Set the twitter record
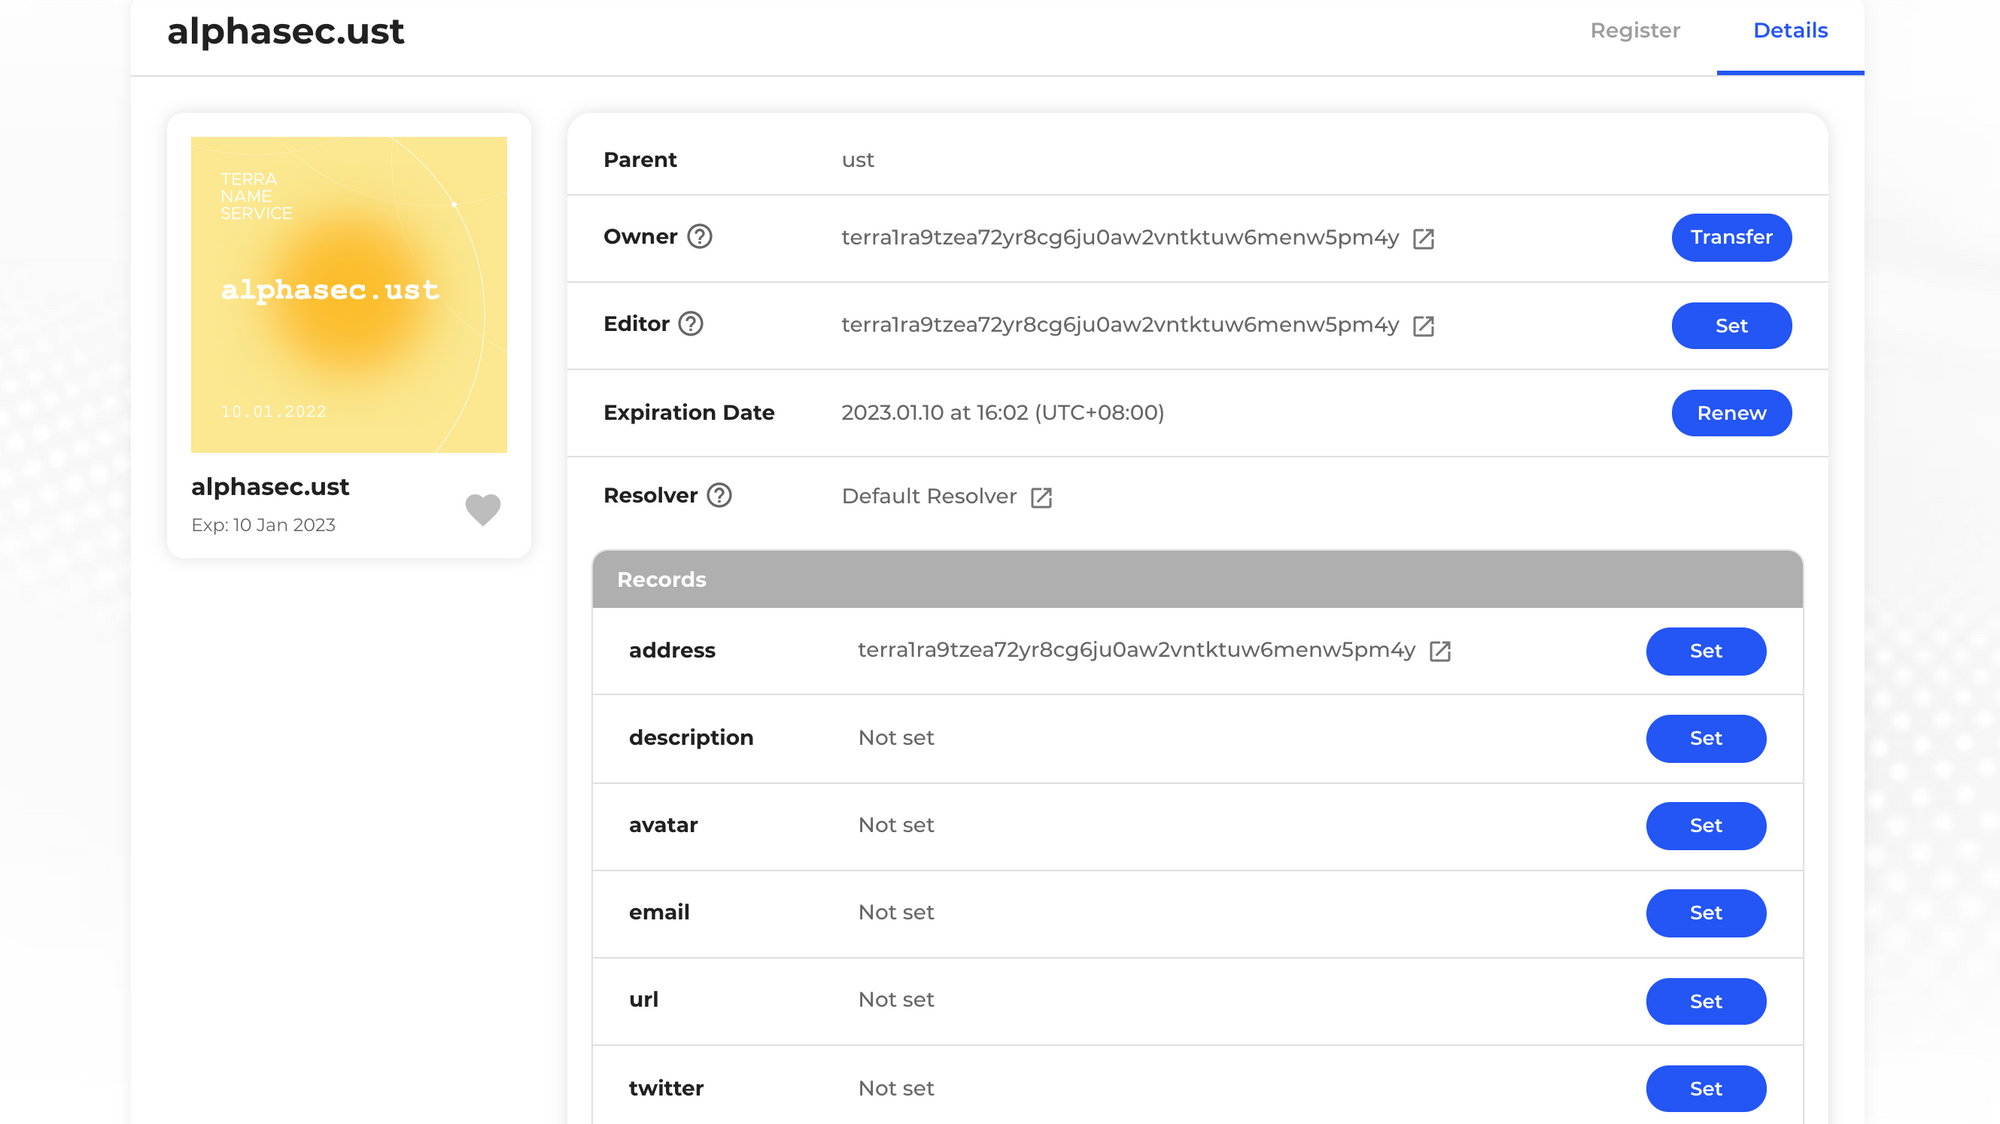 point(1706,1088)
